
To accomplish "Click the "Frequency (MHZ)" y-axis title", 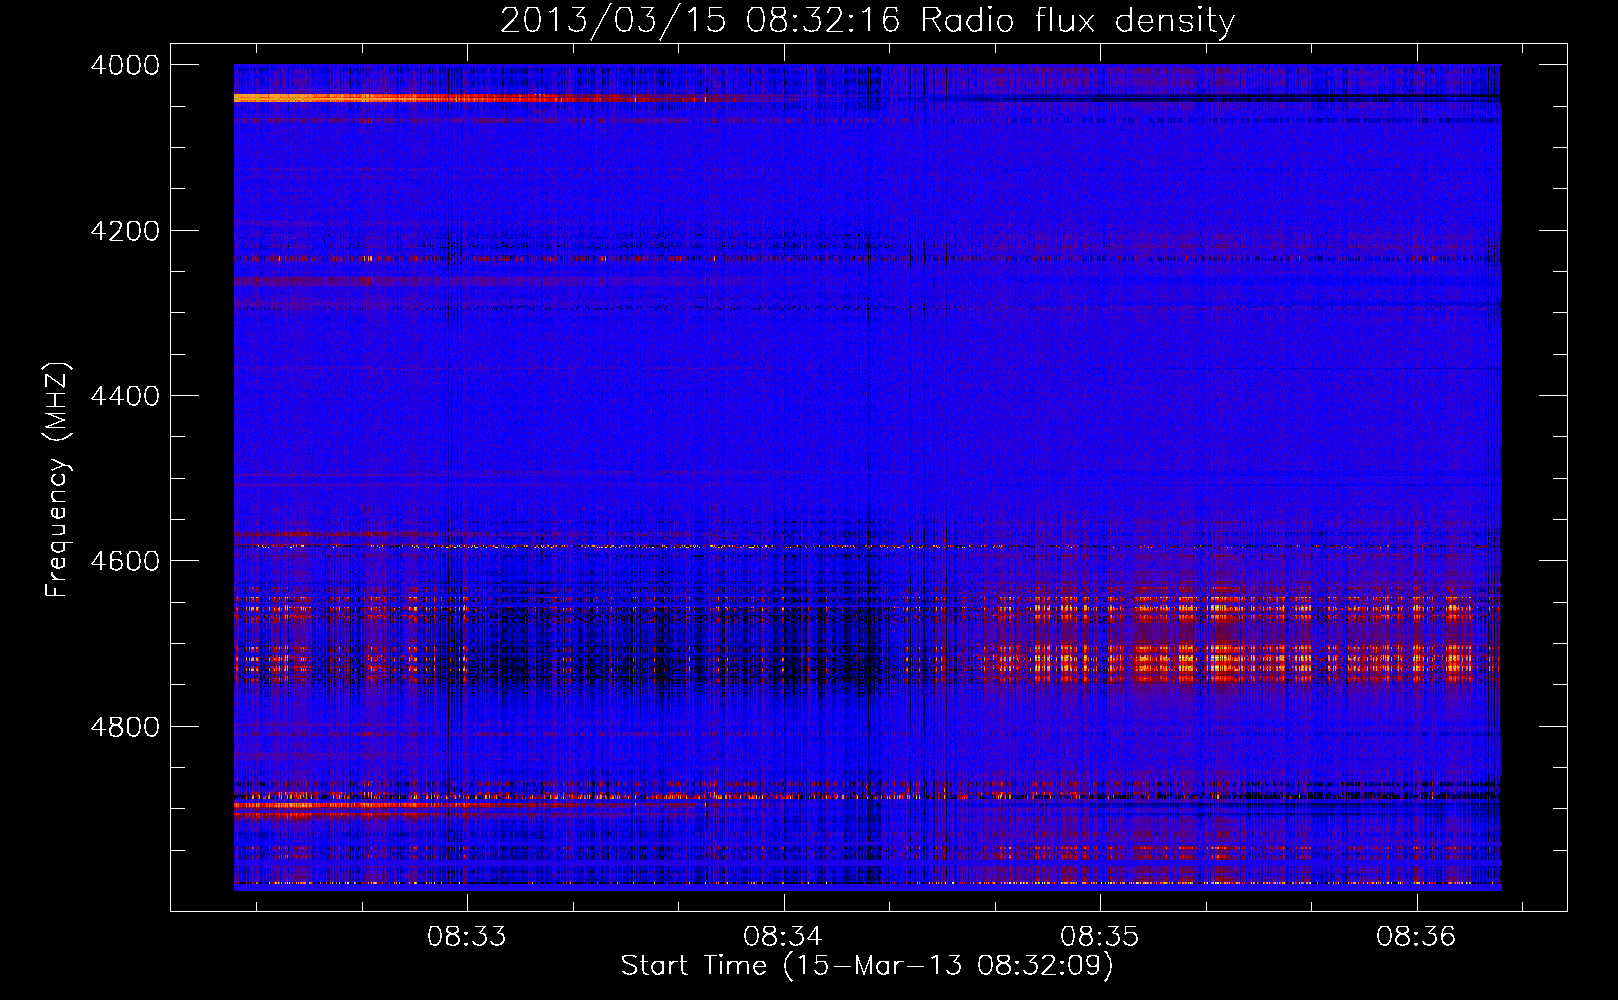I will [x=57, y=480].
